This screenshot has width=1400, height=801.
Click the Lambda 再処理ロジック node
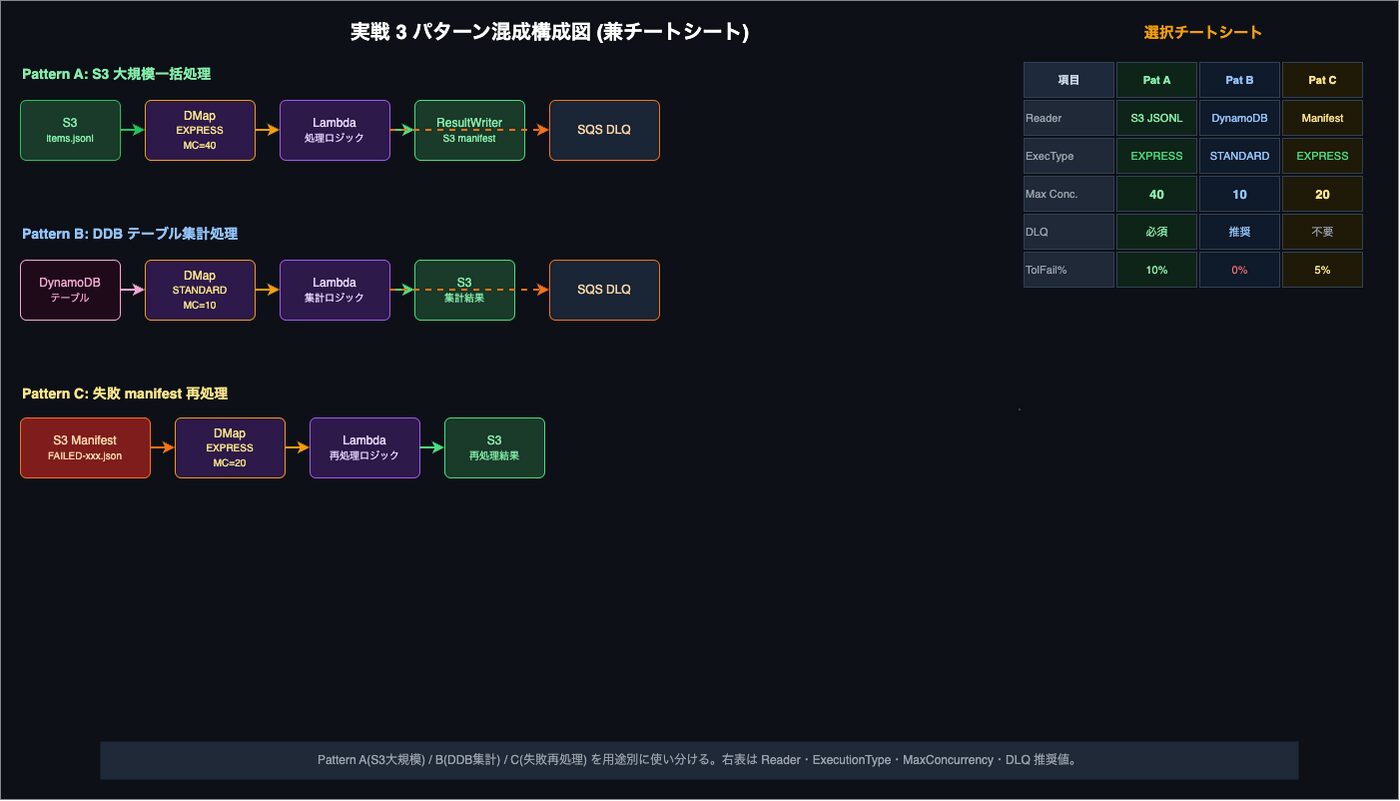tap(364, 448)
